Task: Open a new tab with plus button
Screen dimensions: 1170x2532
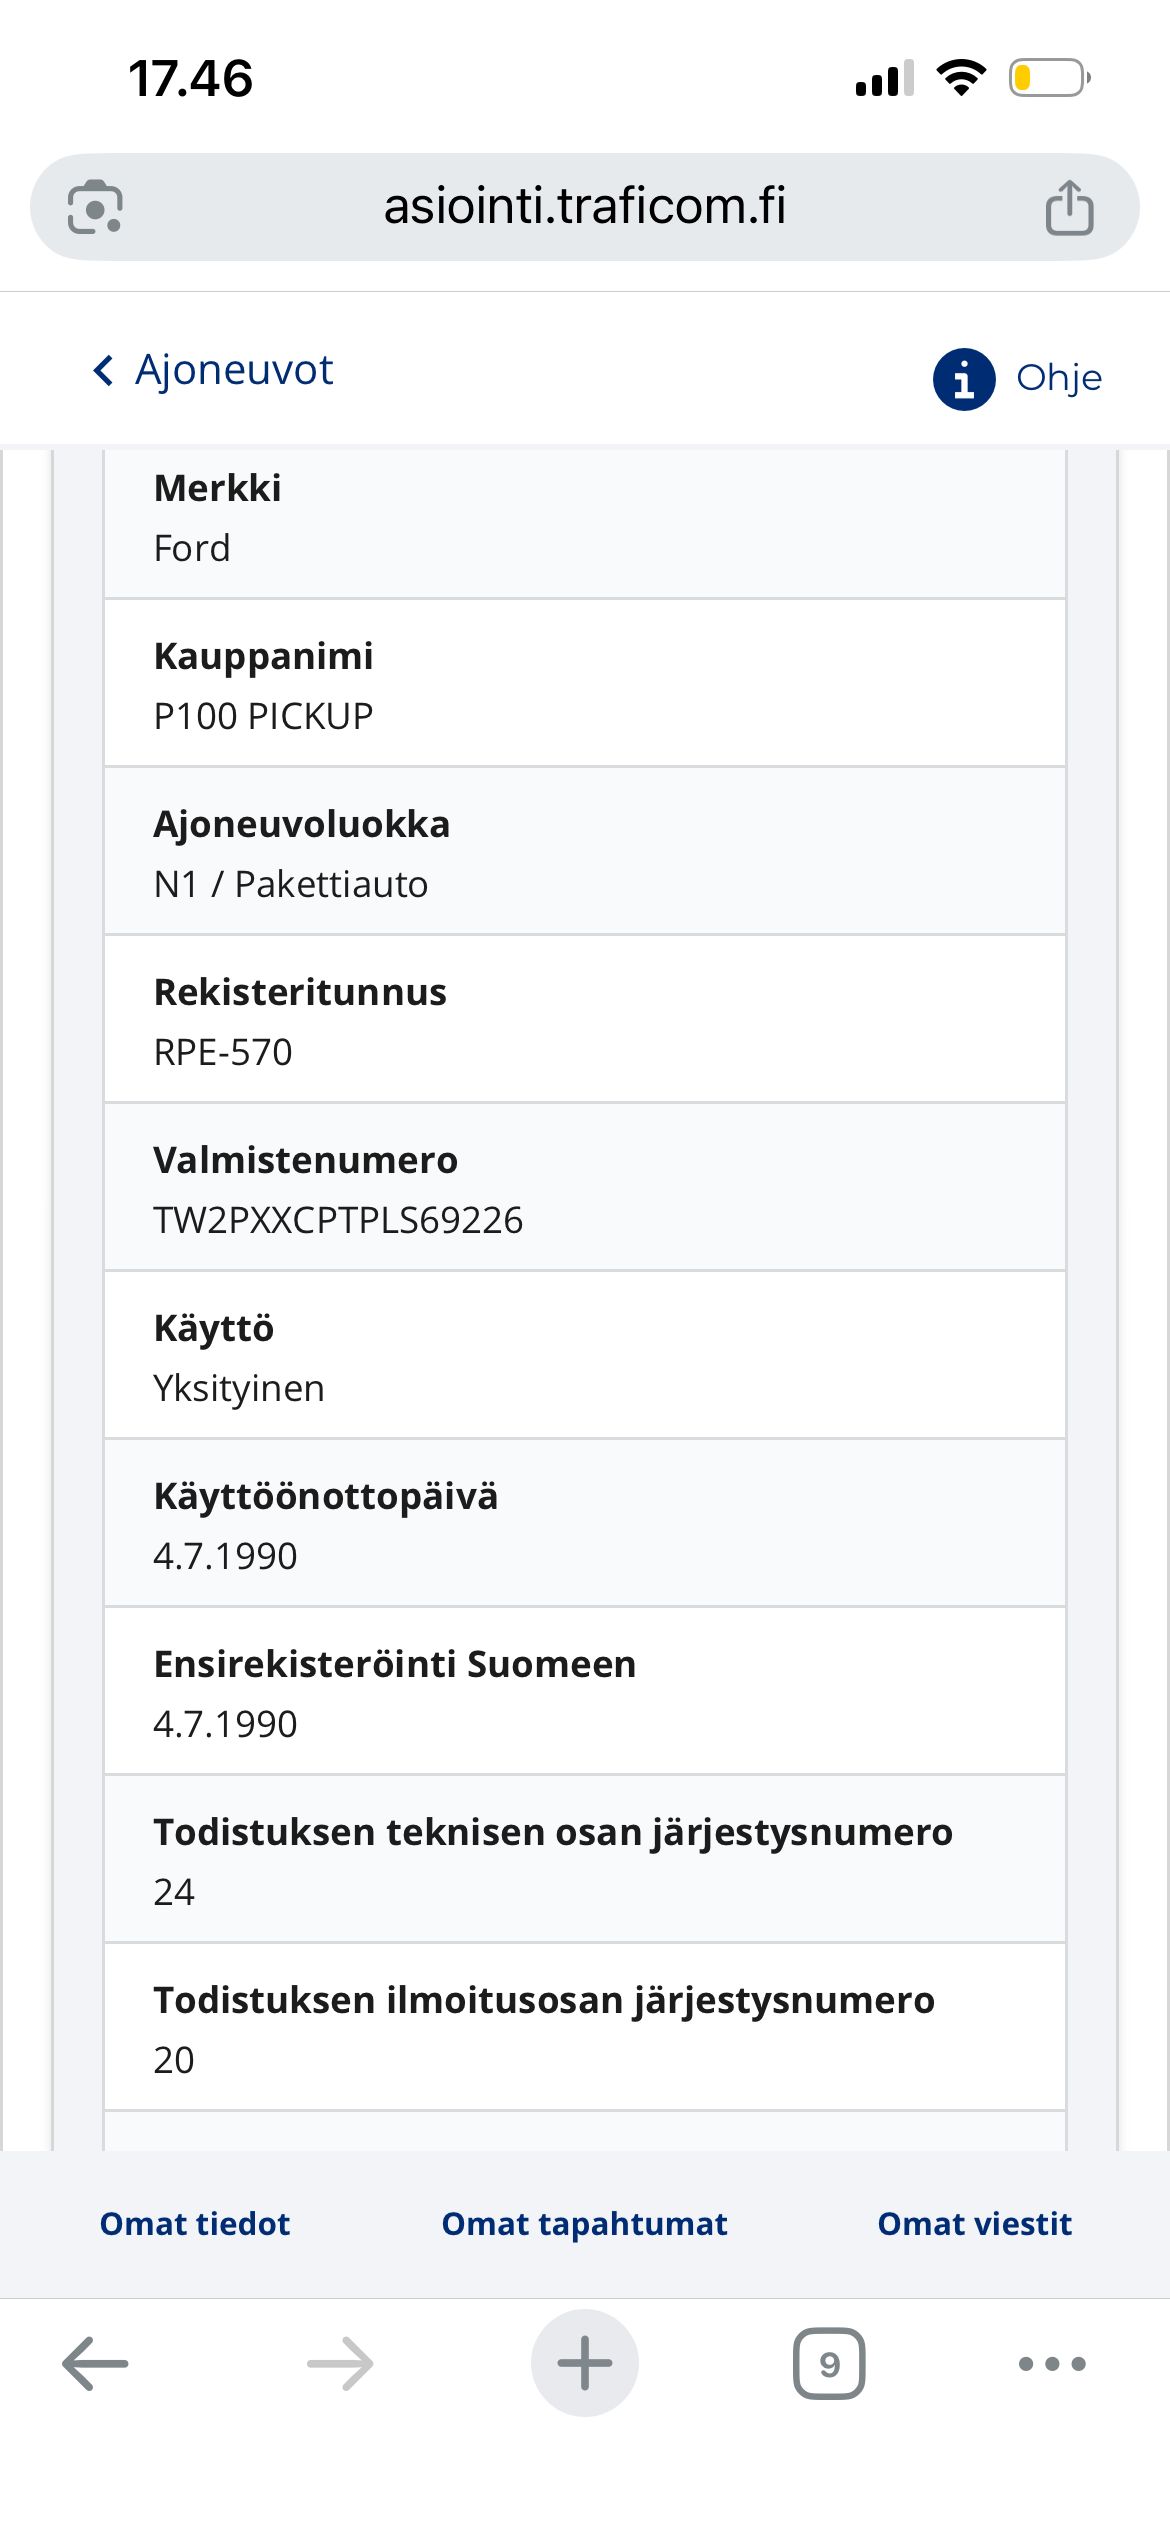Action: tap(585, 2364)
